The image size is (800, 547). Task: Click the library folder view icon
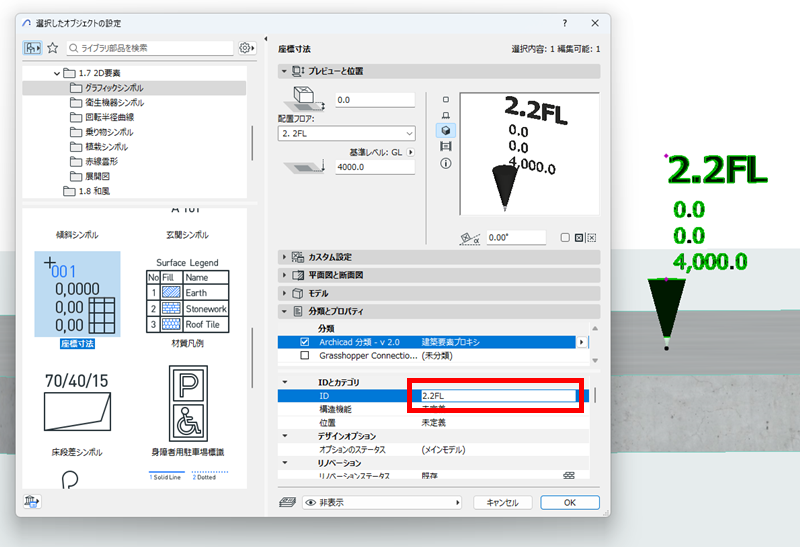[x=32, y=48]
